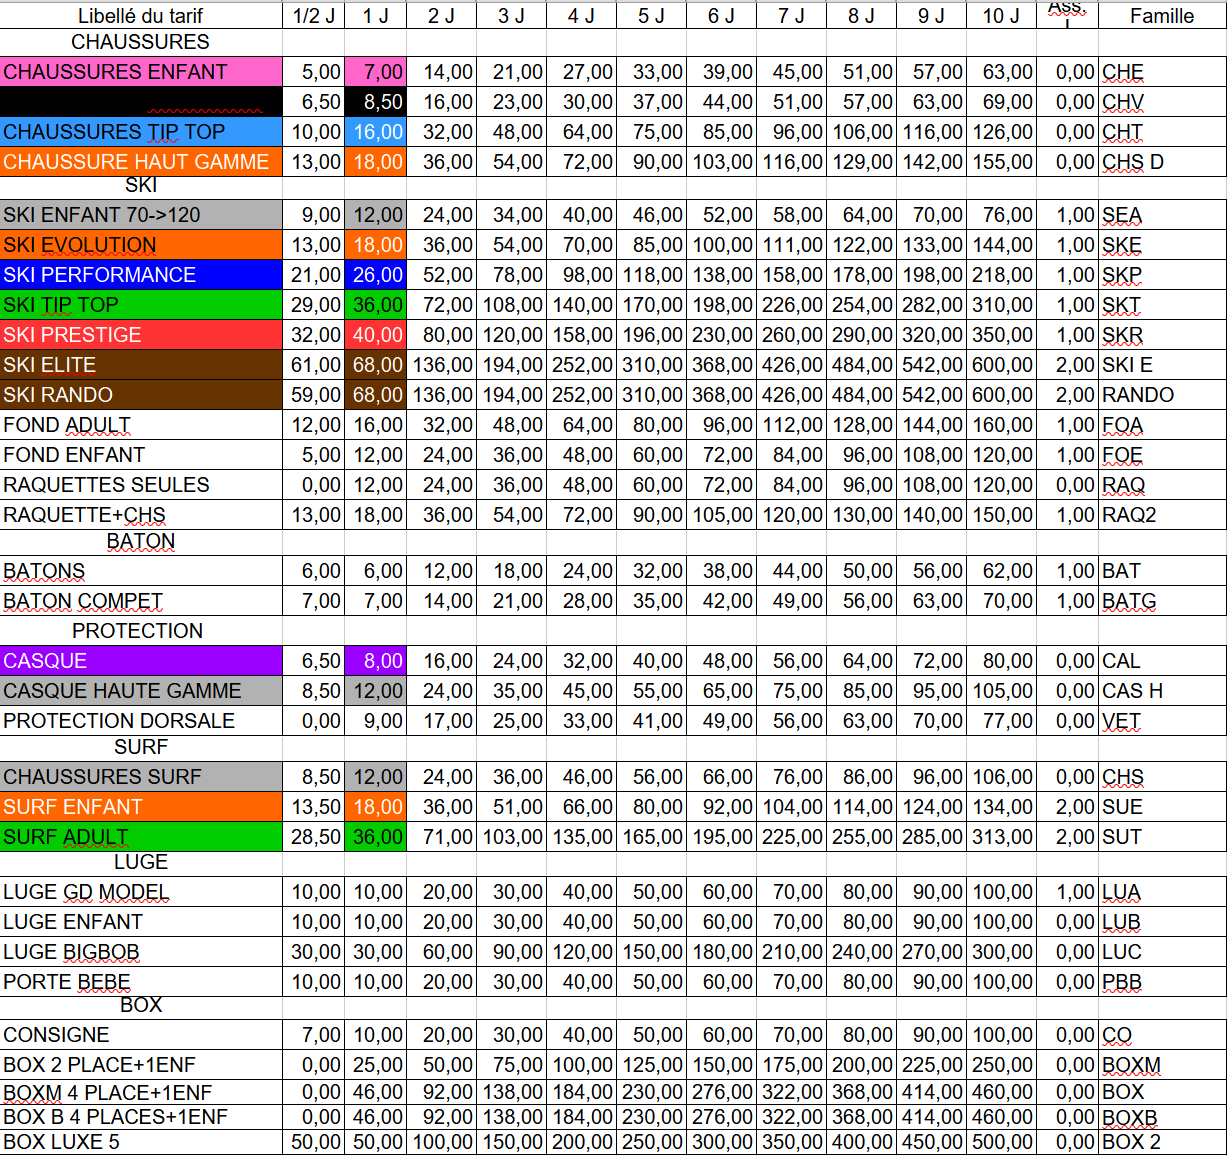Click the pink CHAUSSURES ENFANT label cell
The image size is (1227, 1156).
(x=141, y=72)
